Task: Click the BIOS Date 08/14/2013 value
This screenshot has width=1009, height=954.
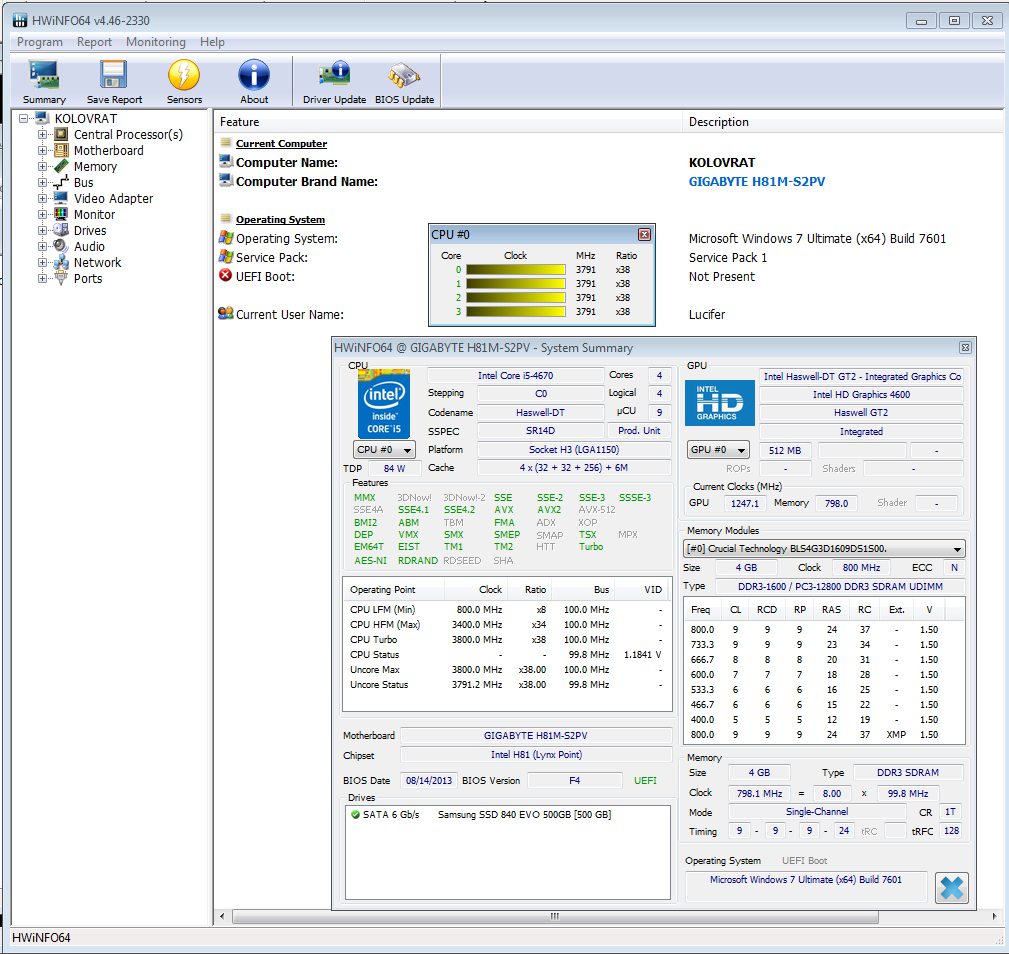Action: tap(429, 780)
